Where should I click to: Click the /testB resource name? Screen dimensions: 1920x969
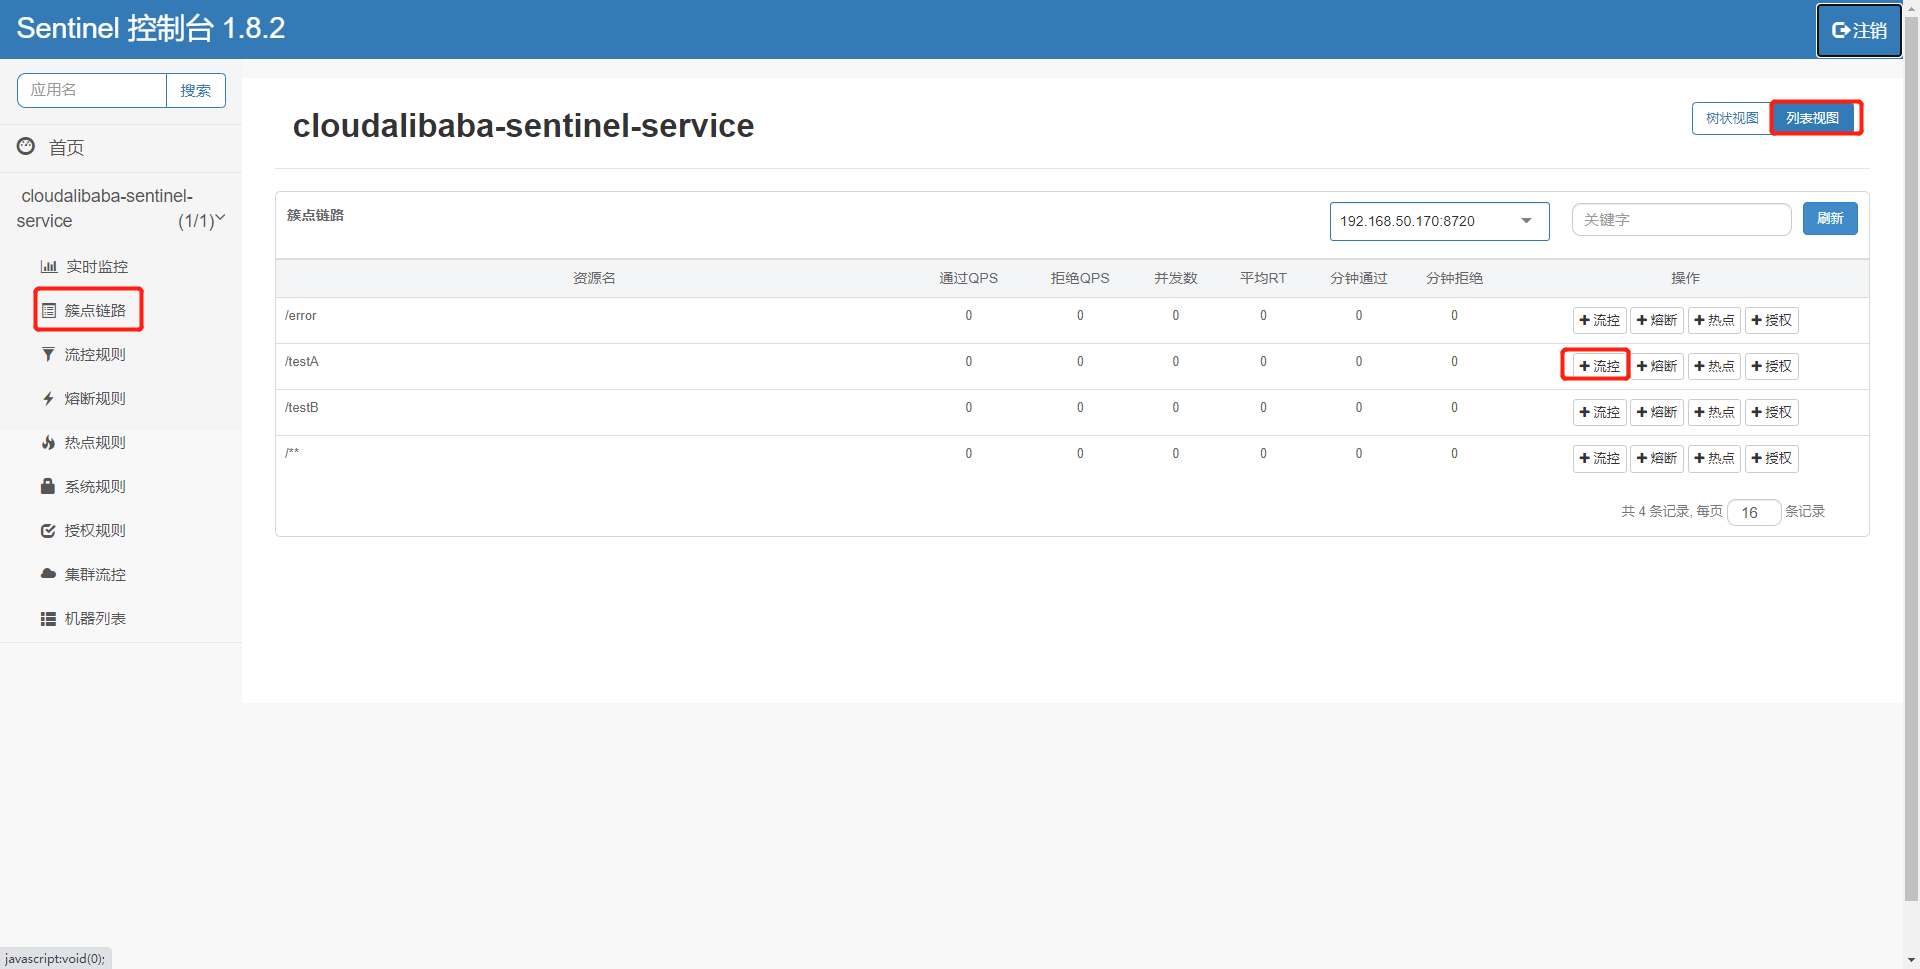pos(301,407)
